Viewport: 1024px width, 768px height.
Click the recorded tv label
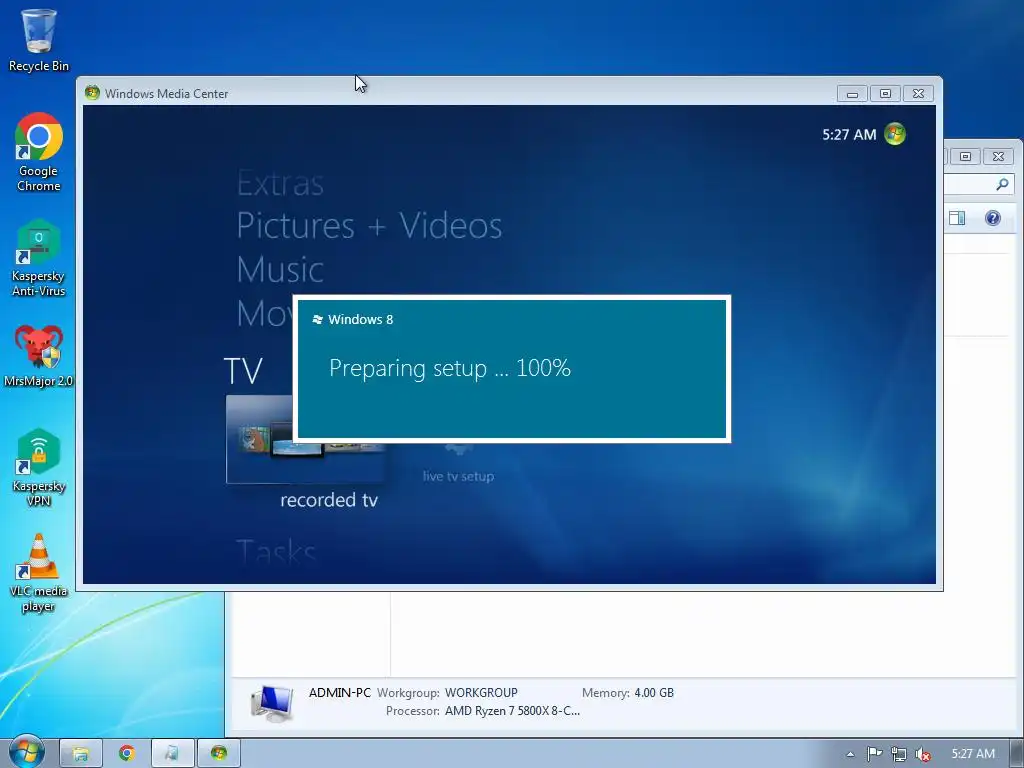(x=328, y=500)
